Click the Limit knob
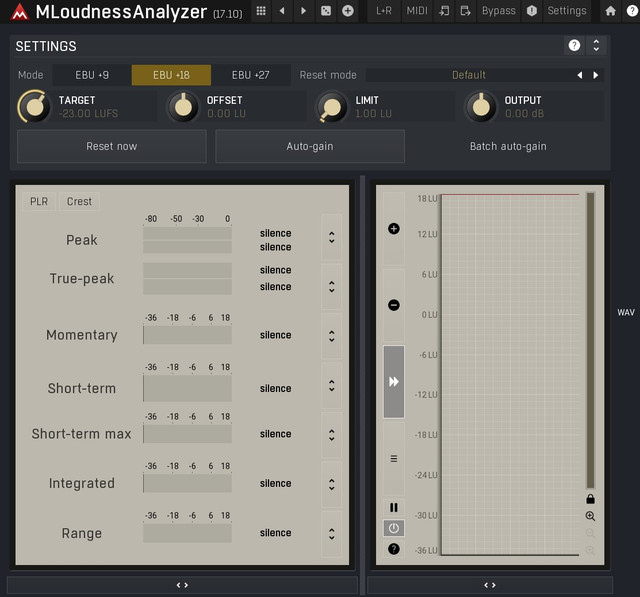Viewport: 640px width, 597px height. [x=331, y=107]
